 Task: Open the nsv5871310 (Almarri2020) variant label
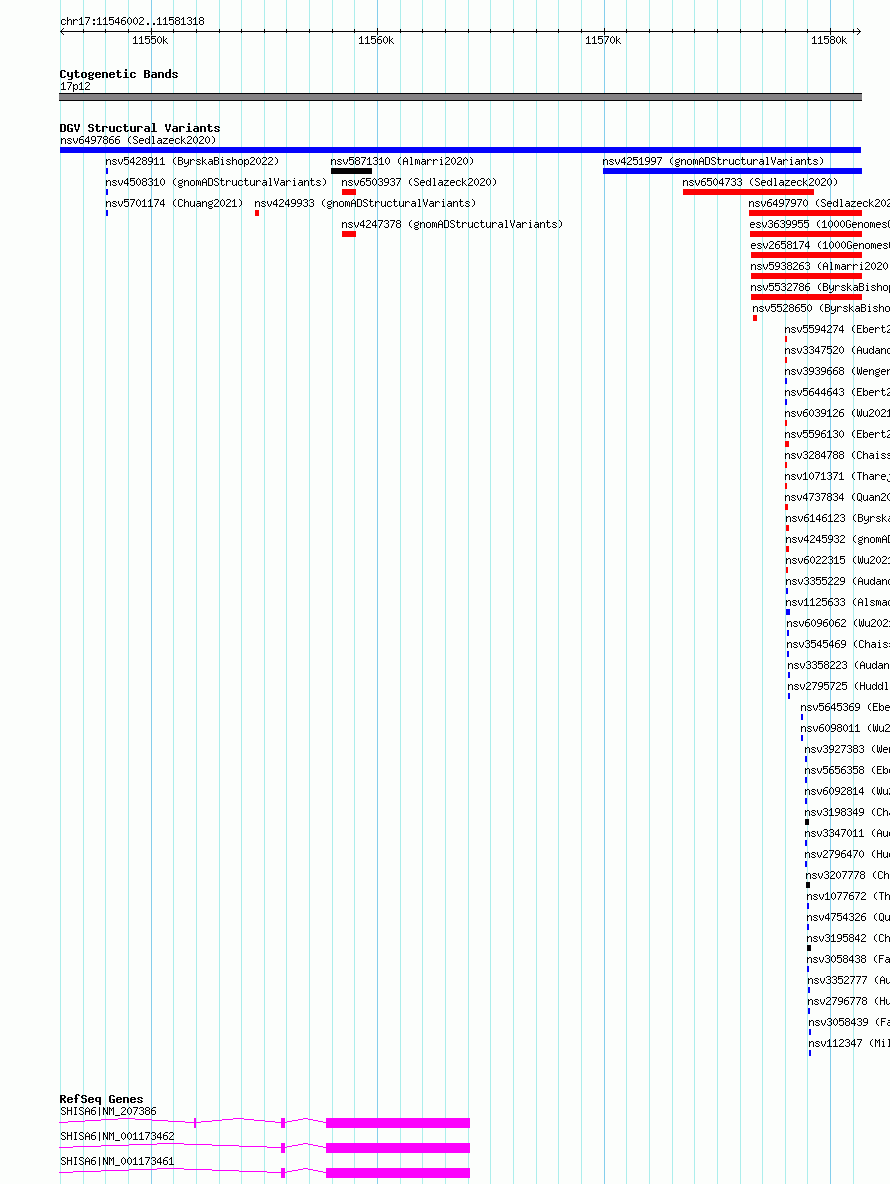pyautogui.click(x=402, y=162)
